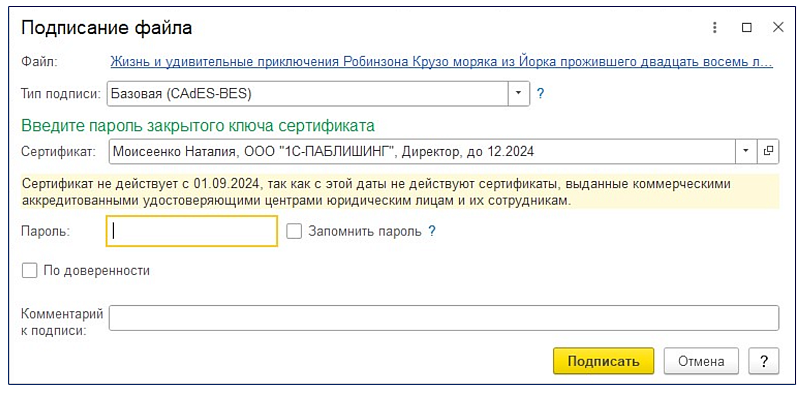Tick the По доверенности checkbox
Image resolution: width=800 pixels, height=393 pixels.
pyautogui.click(x=30, y=271)
